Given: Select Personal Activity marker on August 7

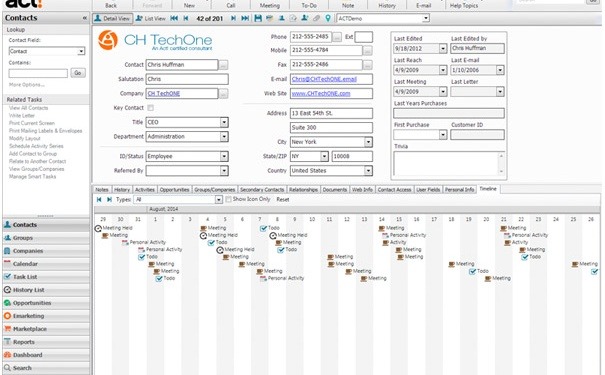Looking at the screenshot, I should tap(282, 278).
